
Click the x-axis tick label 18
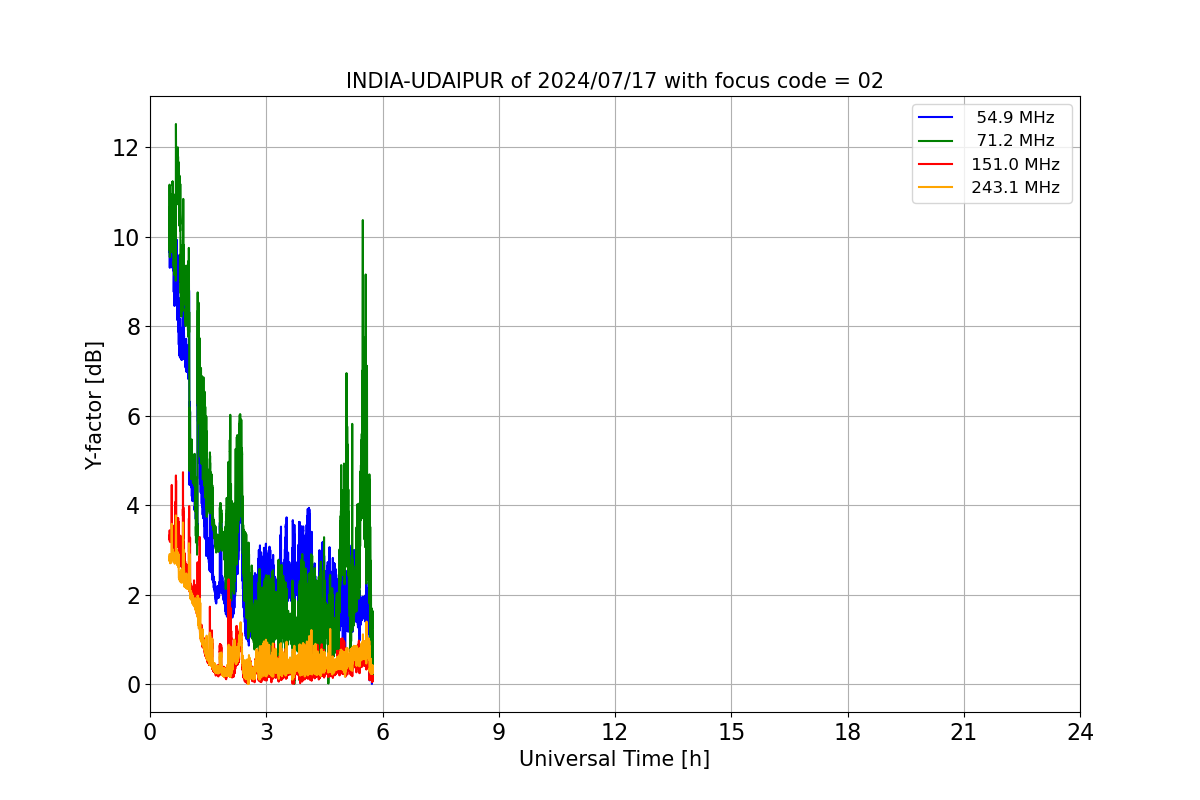tap(848, 732)
